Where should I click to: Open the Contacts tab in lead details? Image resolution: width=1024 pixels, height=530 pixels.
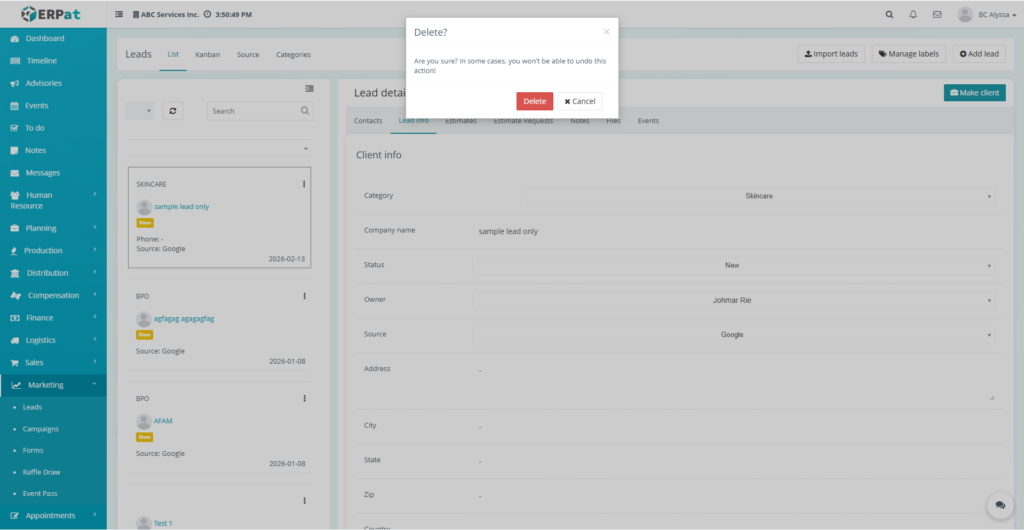tap(368, 121)
